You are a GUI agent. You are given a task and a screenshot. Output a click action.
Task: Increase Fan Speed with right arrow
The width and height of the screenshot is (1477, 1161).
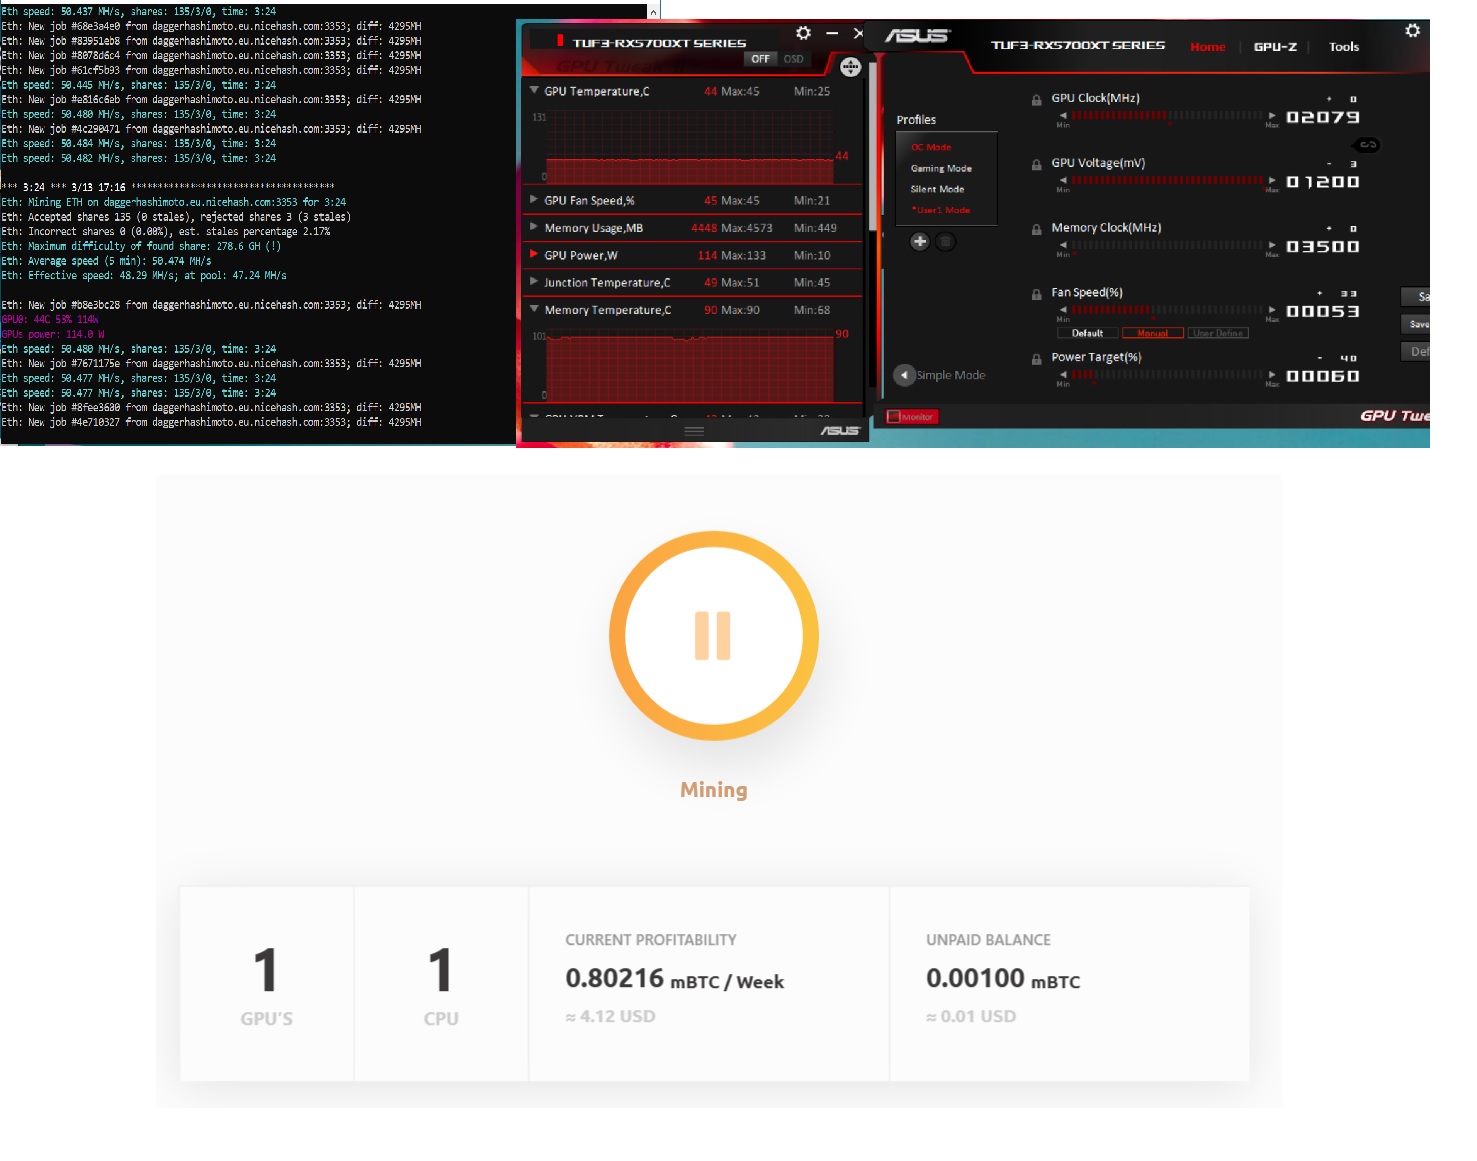[1272, 310]
